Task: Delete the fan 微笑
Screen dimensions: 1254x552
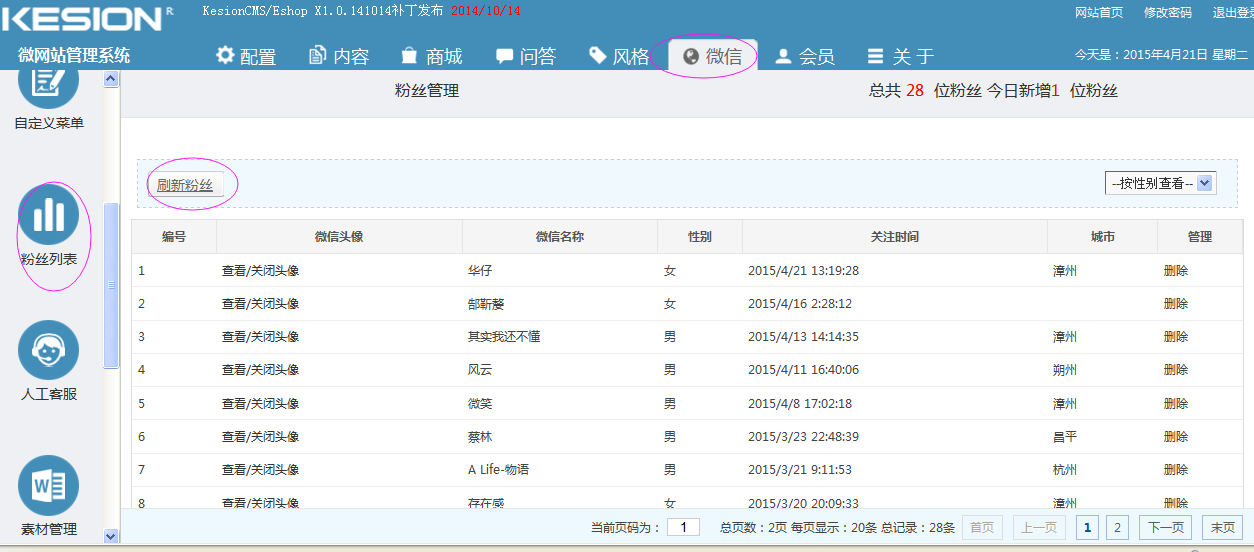Action: pyautogui.click(x=1176, y=403)
